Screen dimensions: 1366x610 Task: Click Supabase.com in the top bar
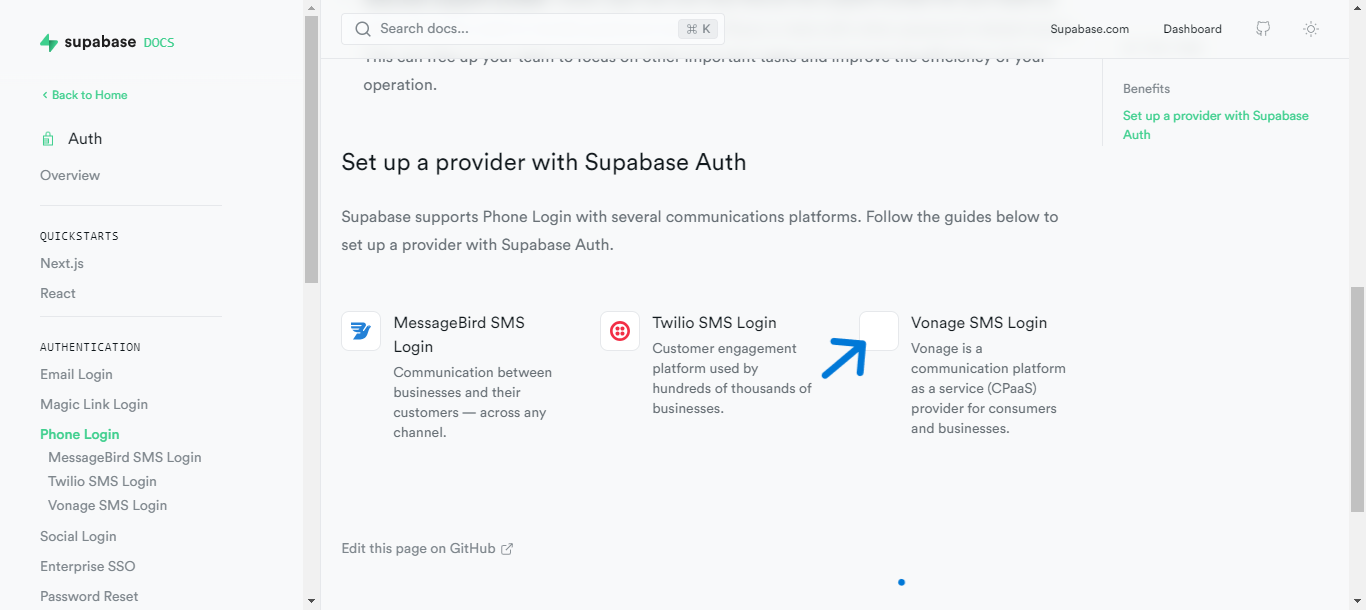click(1089, 29)
